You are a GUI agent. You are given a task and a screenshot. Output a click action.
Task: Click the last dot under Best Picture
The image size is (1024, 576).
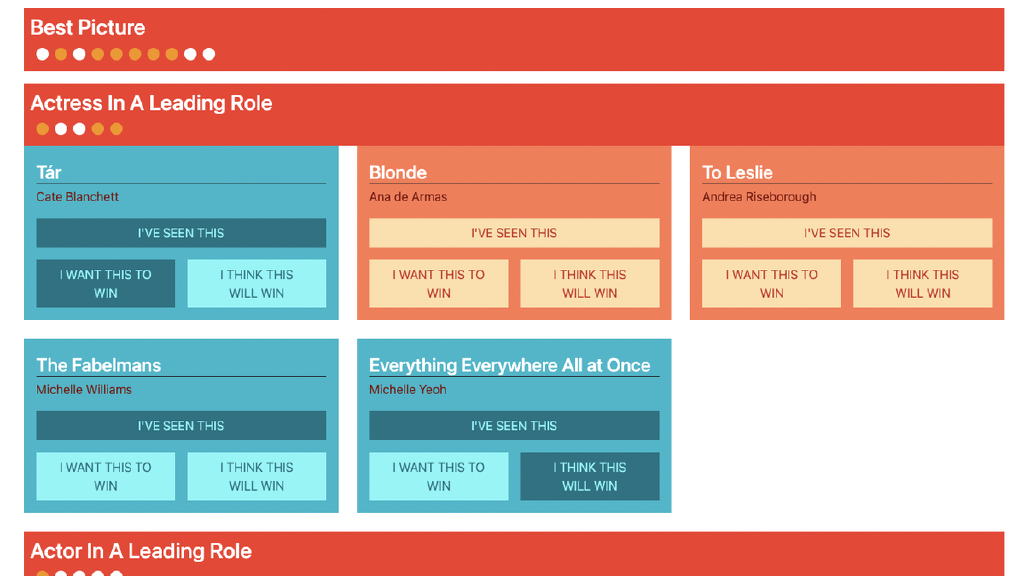tap(208, 54)
